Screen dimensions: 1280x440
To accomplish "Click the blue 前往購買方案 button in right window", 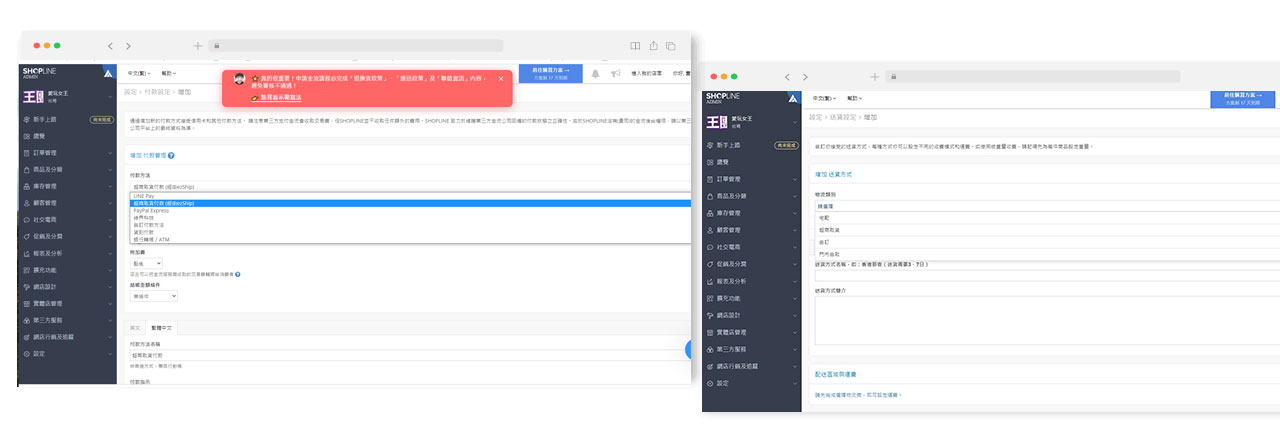I will 1245,99.
